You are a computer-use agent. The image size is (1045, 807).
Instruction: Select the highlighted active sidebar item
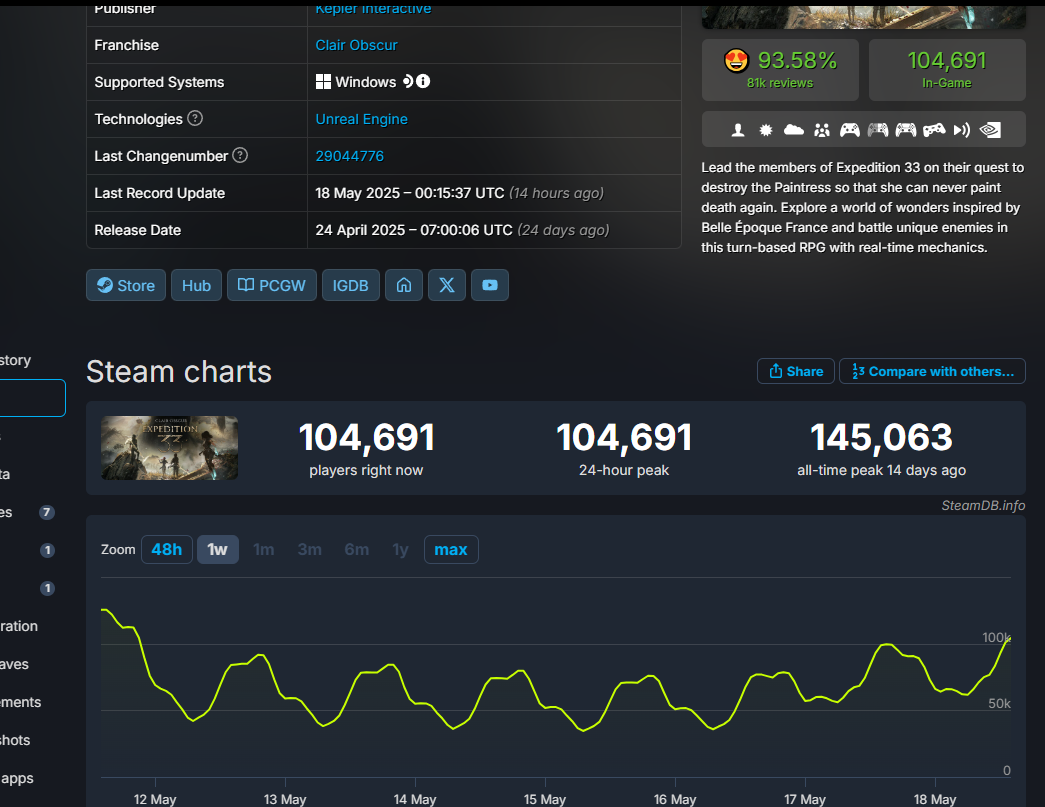pos(32,398)
